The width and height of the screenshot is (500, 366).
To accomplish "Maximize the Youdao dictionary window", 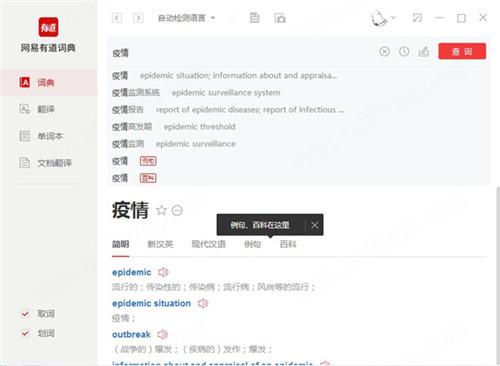I will pyautogui.click(x=461, y=18).
